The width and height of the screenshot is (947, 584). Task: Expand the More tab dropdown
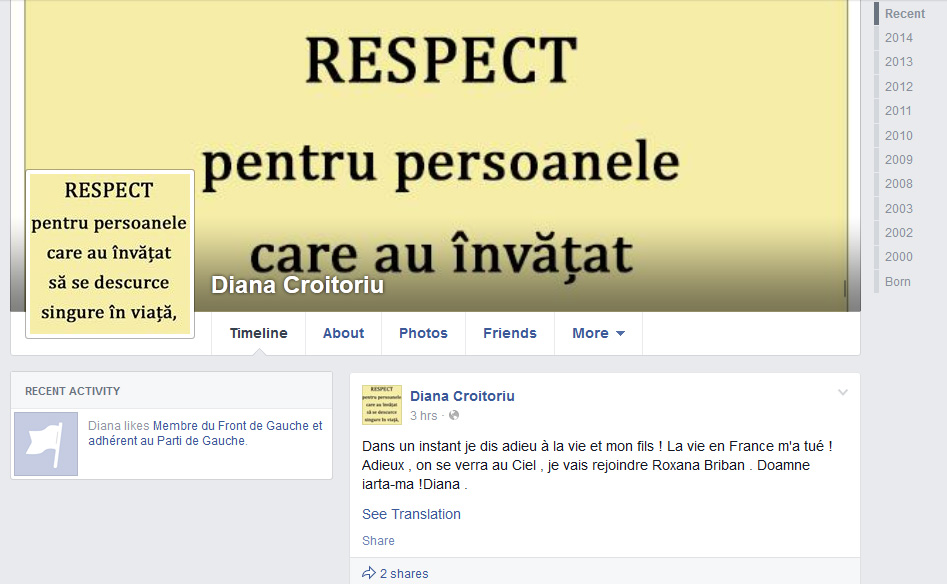tap(598, 333)
